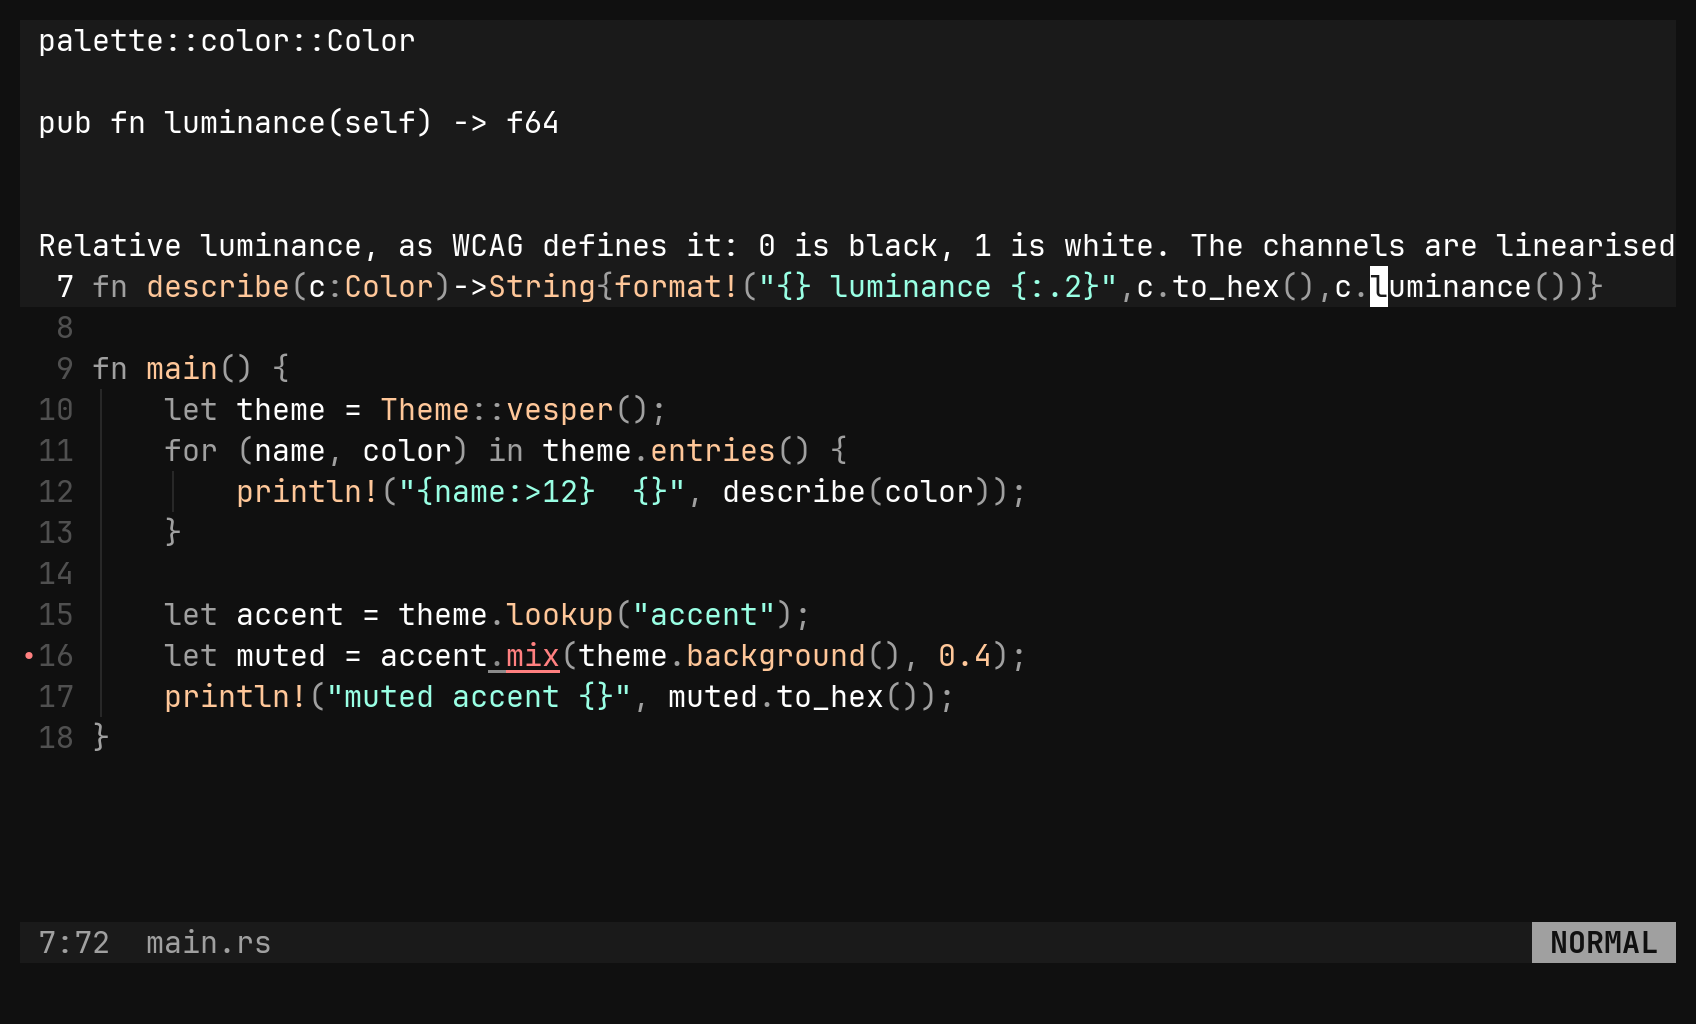Click the NORMAL mode indicator
Image resolution: width=1696 pixels, height=1024 pixels.
1603,943
